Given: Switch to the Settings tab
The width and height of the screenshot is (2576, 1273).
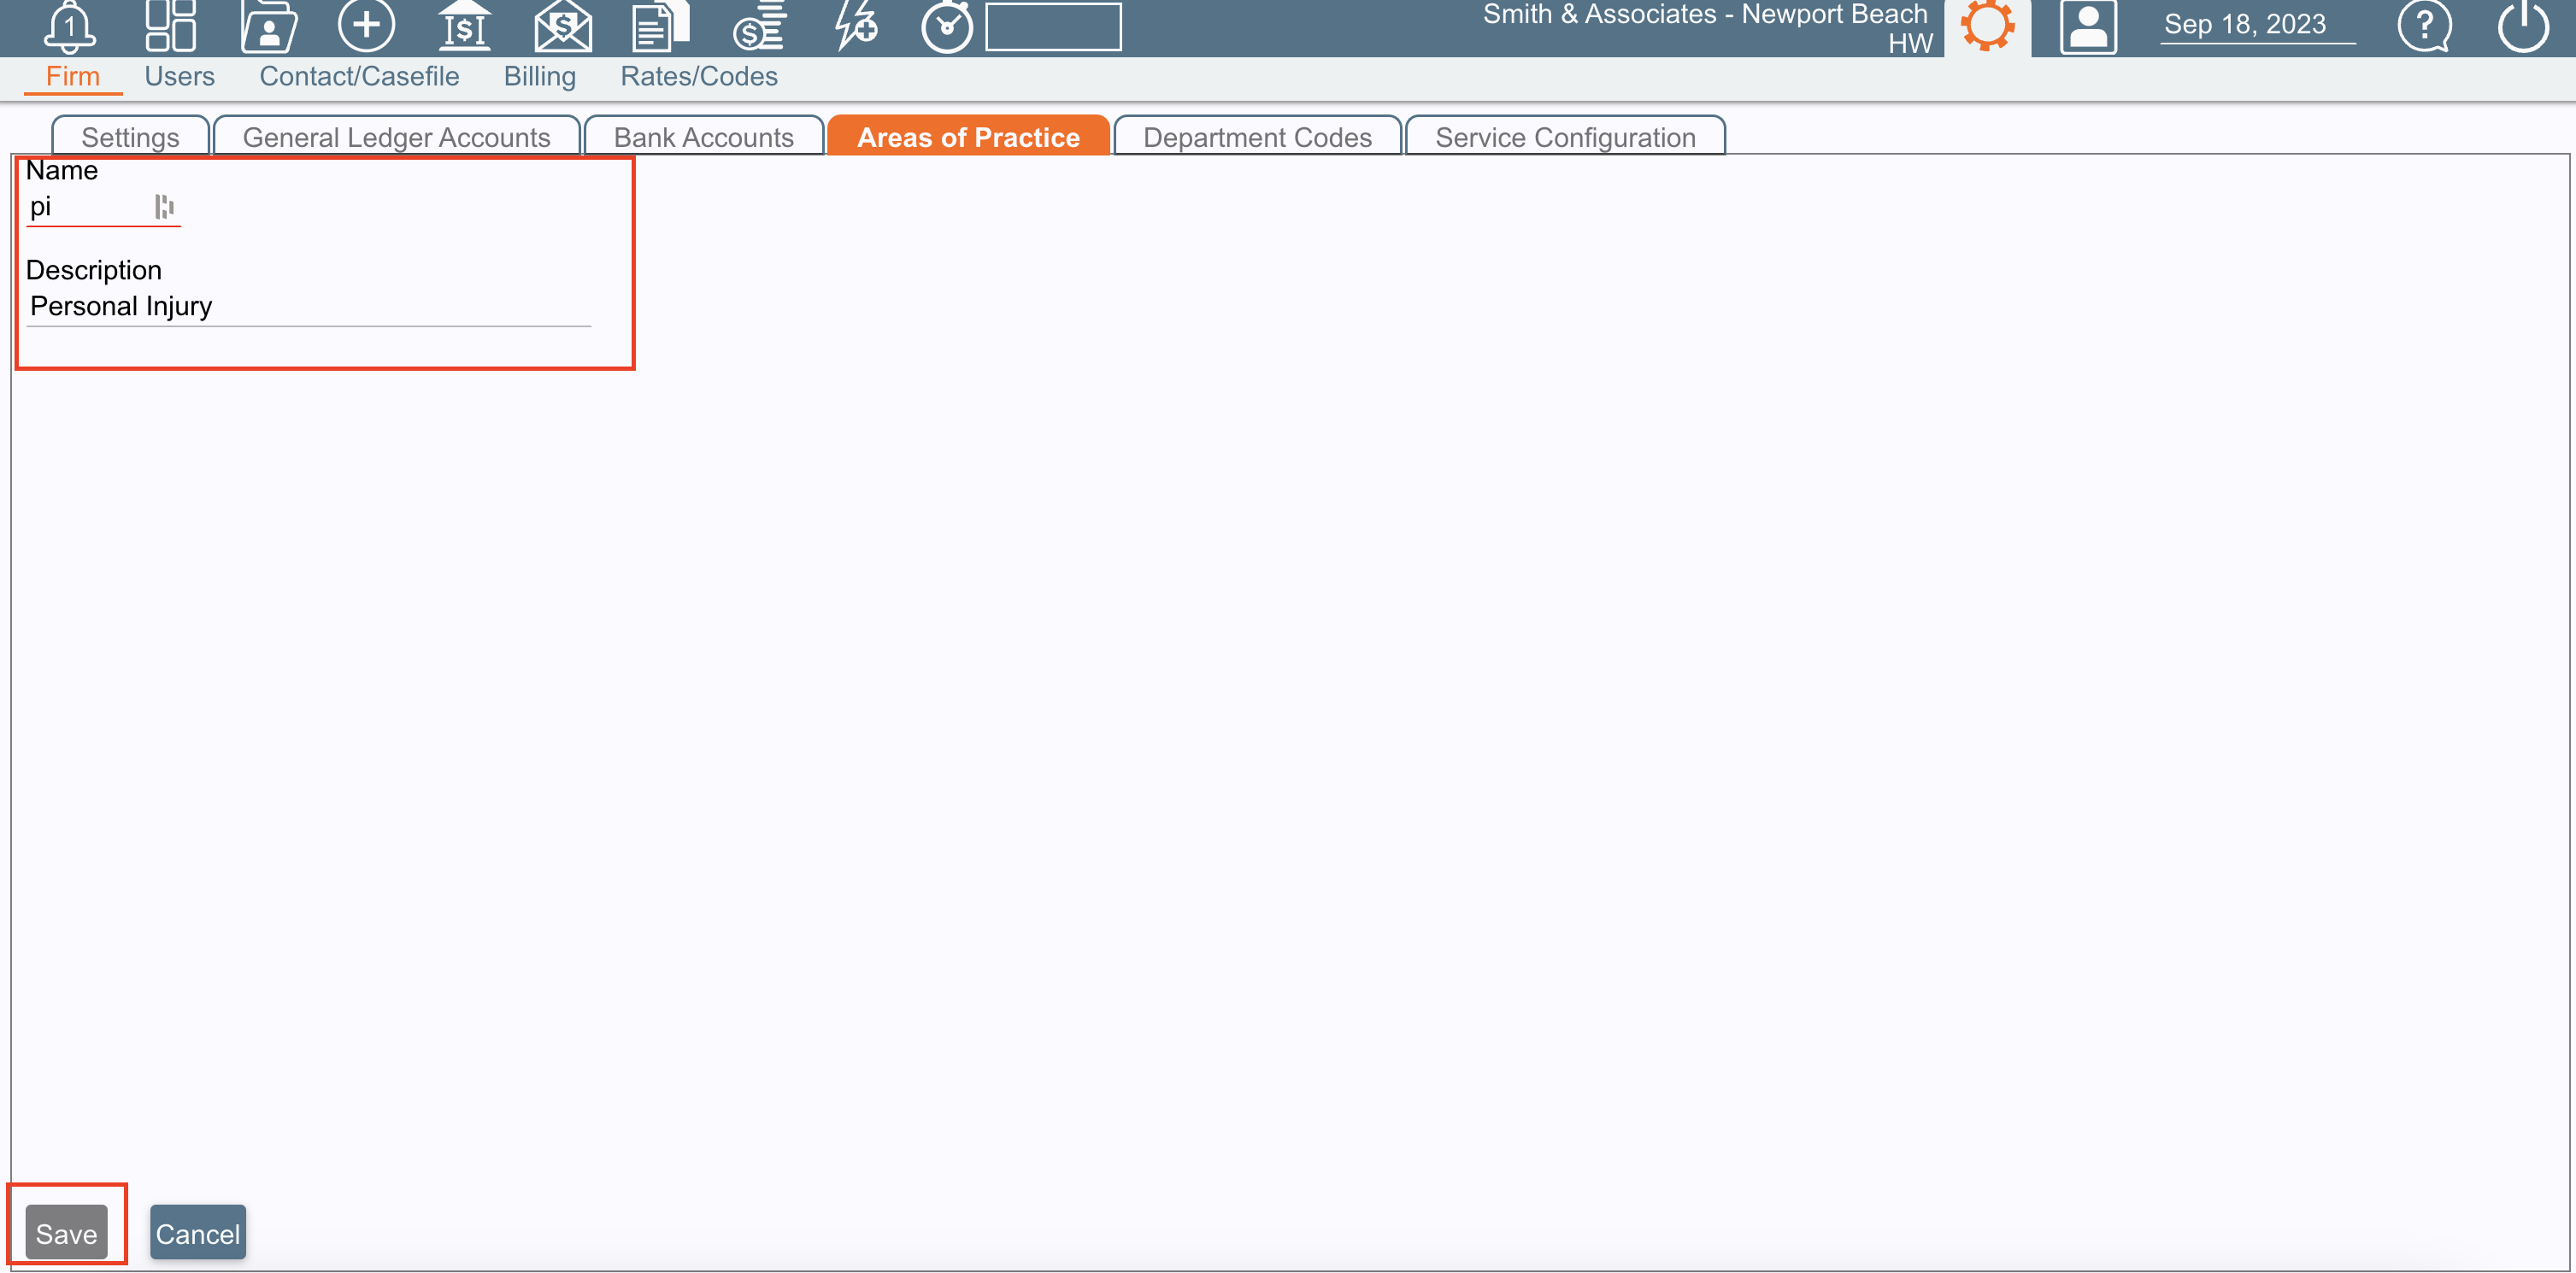Looking at the screenshot, I should pyautogui.click(x=130, y=137).
